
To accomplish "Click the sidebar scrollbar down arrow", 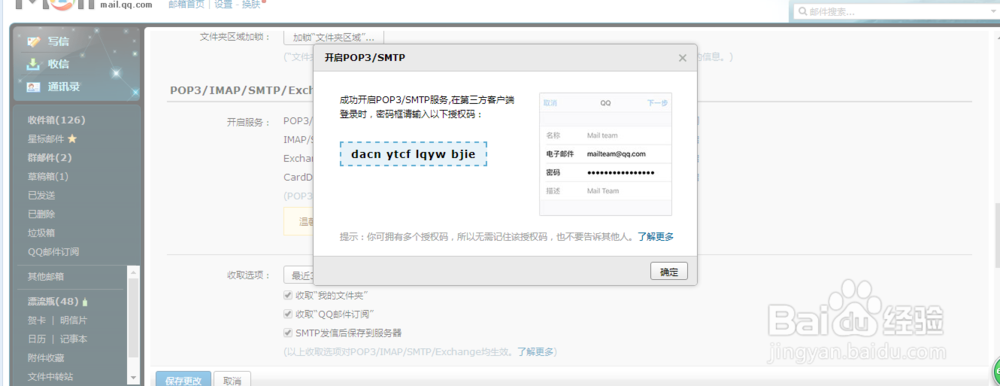I will (x=133, y=378).
